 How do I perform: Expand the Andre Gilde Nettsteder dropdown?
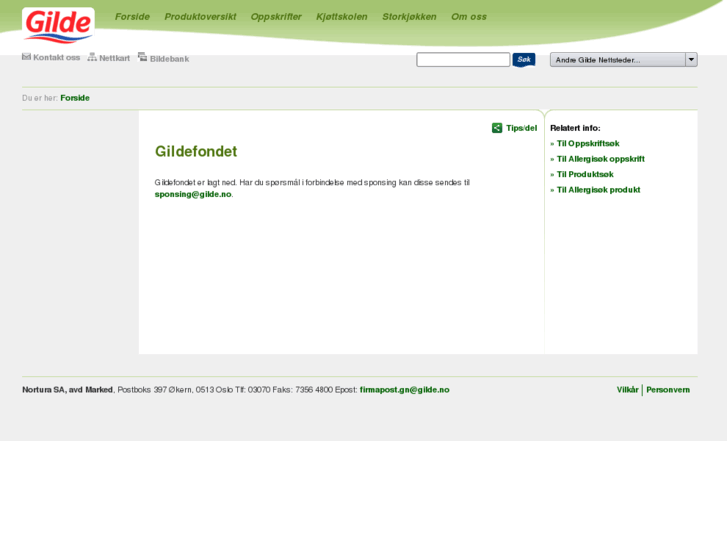624,60
